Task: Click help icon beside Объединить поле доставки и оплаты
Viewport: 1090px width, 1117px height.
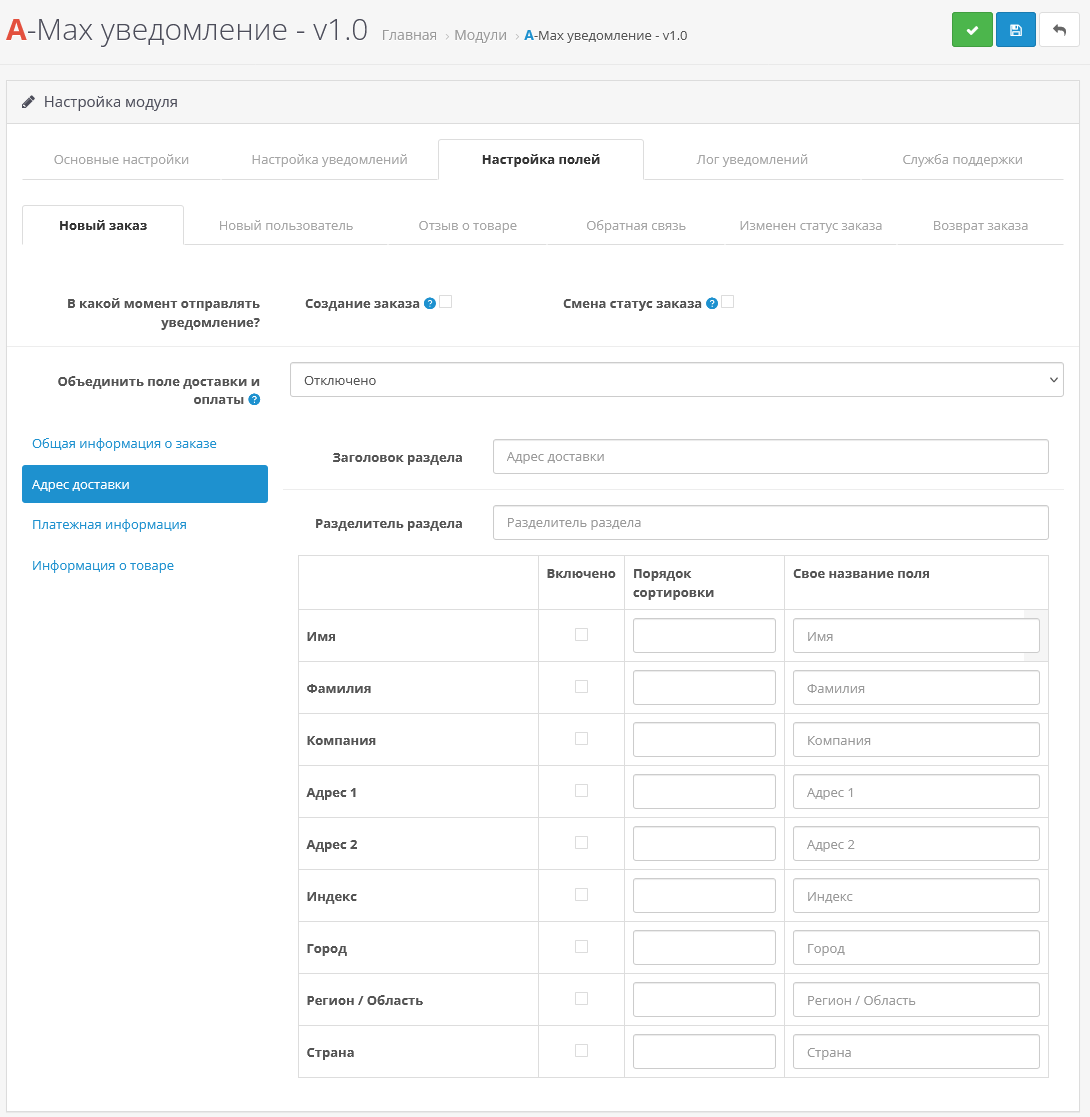Action: click(x=254, y=400)
